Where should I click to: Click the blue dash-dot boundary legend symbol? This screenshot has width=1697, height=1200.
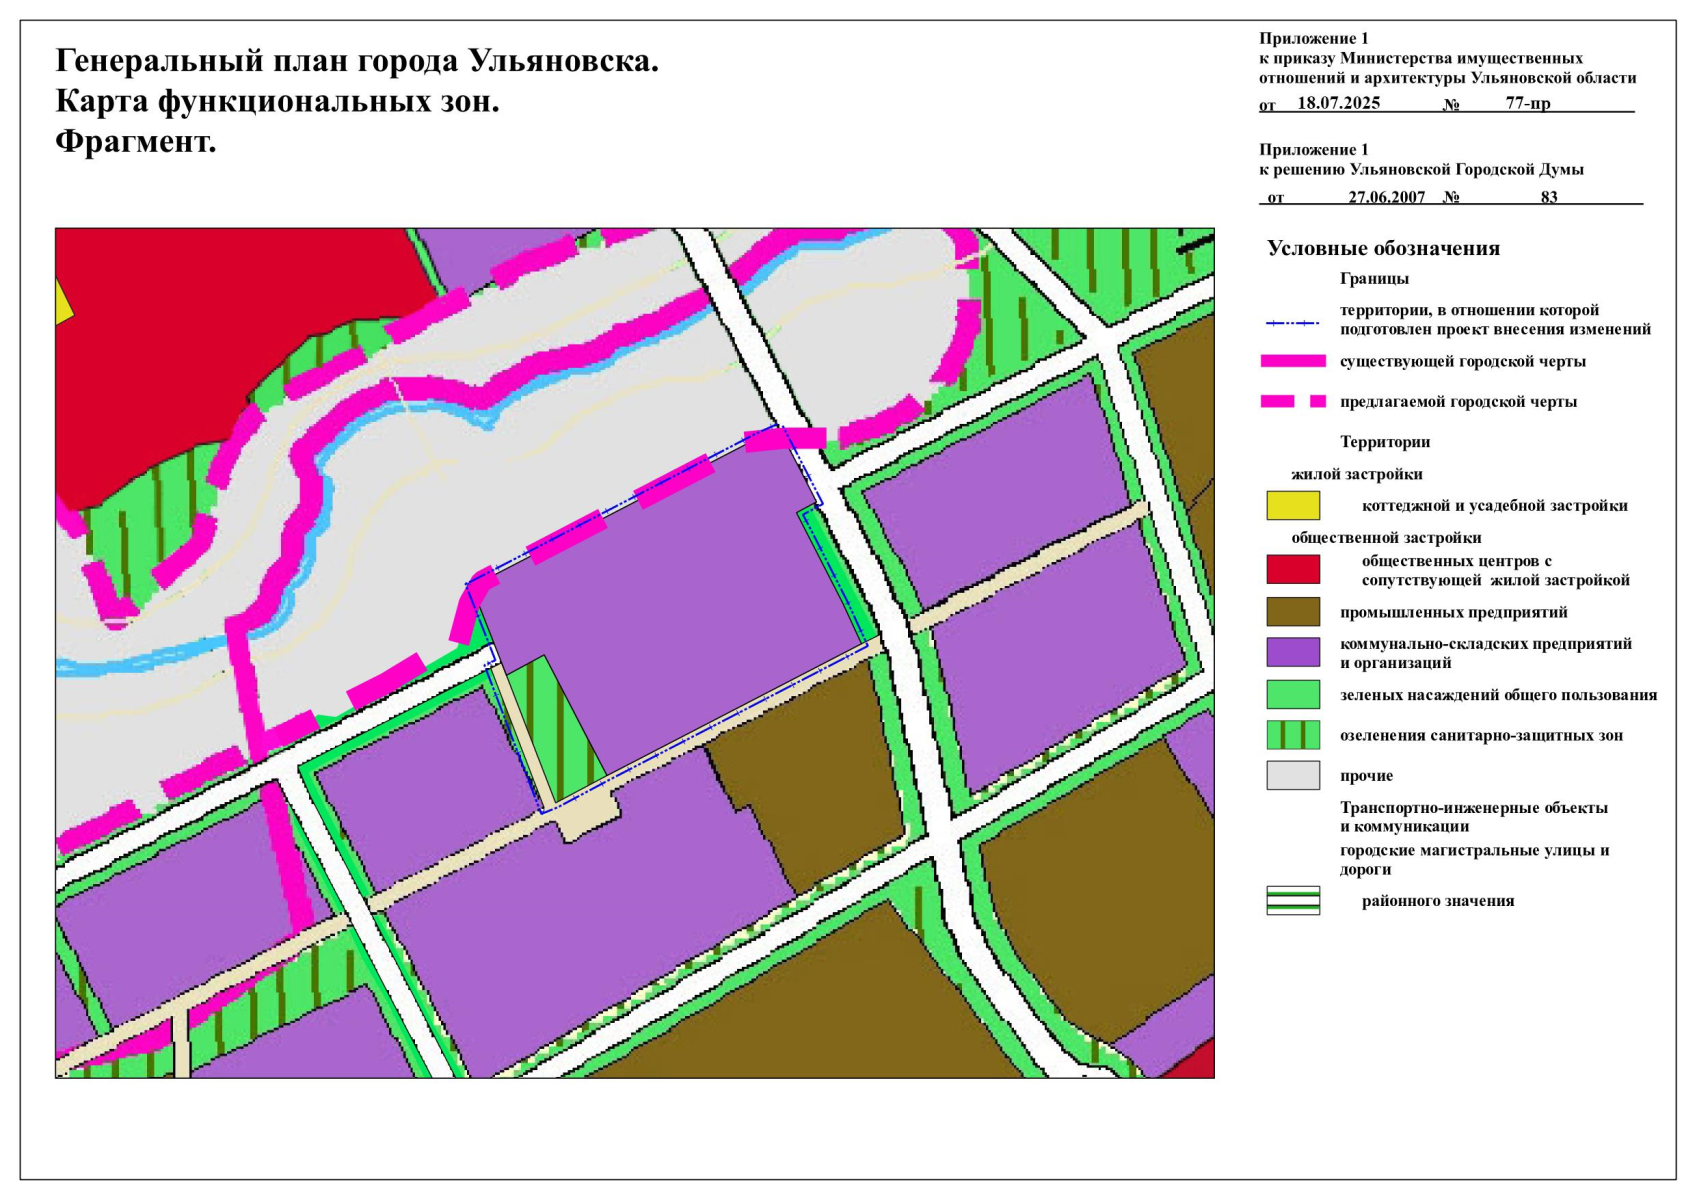tap(1292, 323)
